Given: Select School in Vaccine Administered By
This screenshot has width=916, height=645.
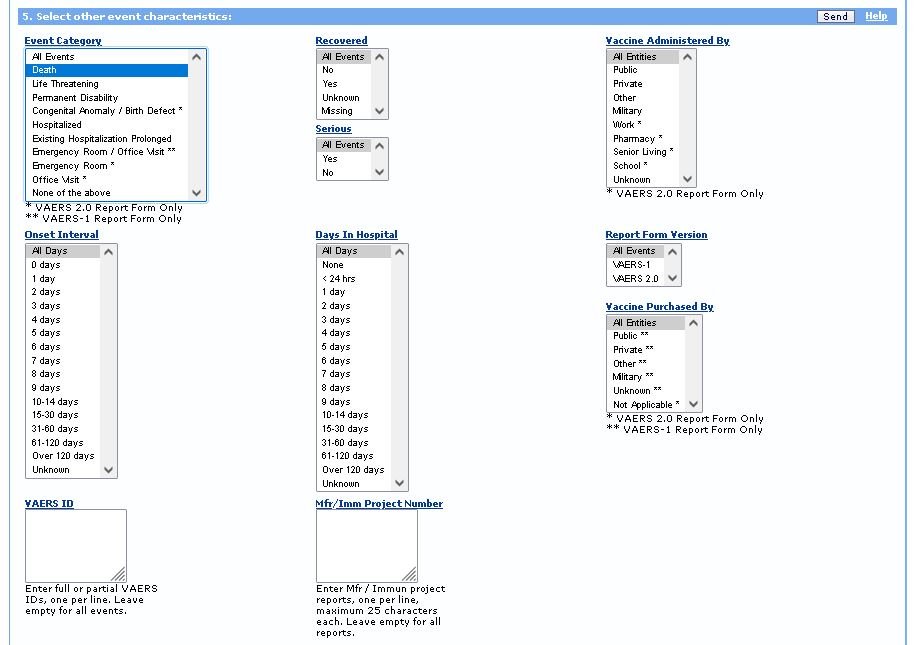Looking at the screenshot, I should click(x=643, y=166).
